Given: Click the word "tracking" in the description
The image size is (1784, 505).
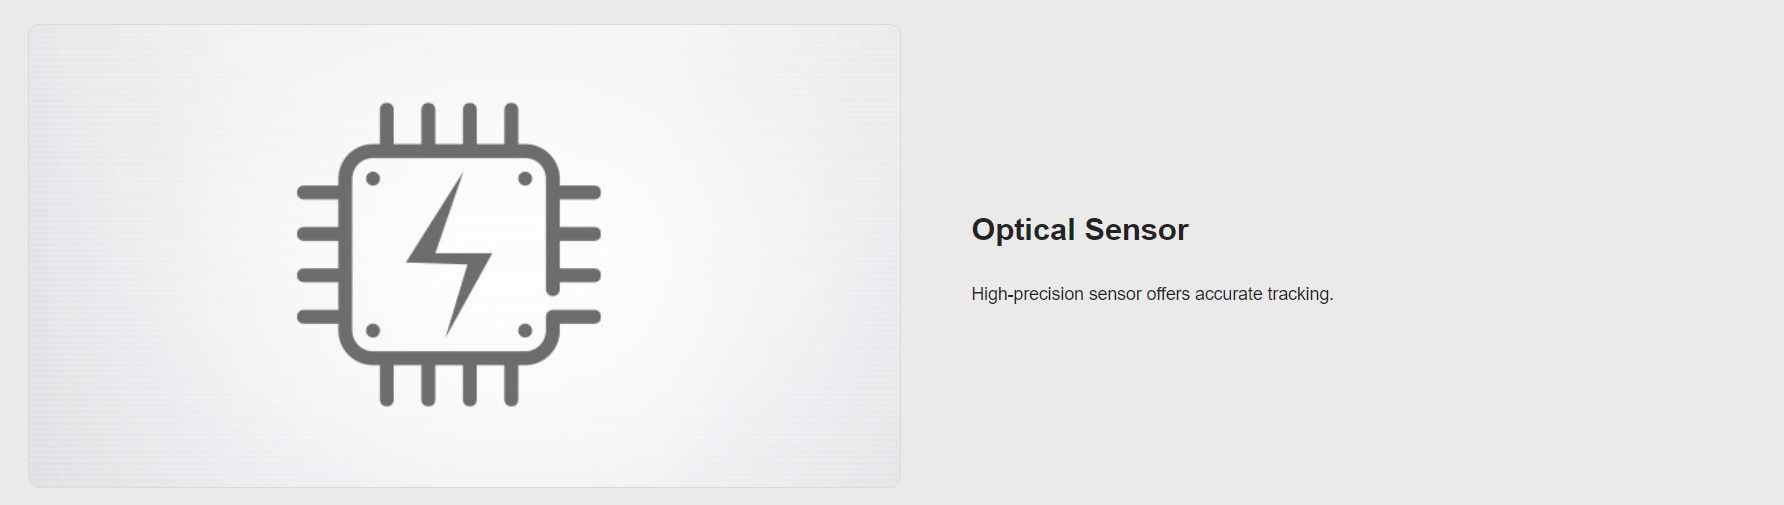Looking at the screenshot, I should [1298, 294].
